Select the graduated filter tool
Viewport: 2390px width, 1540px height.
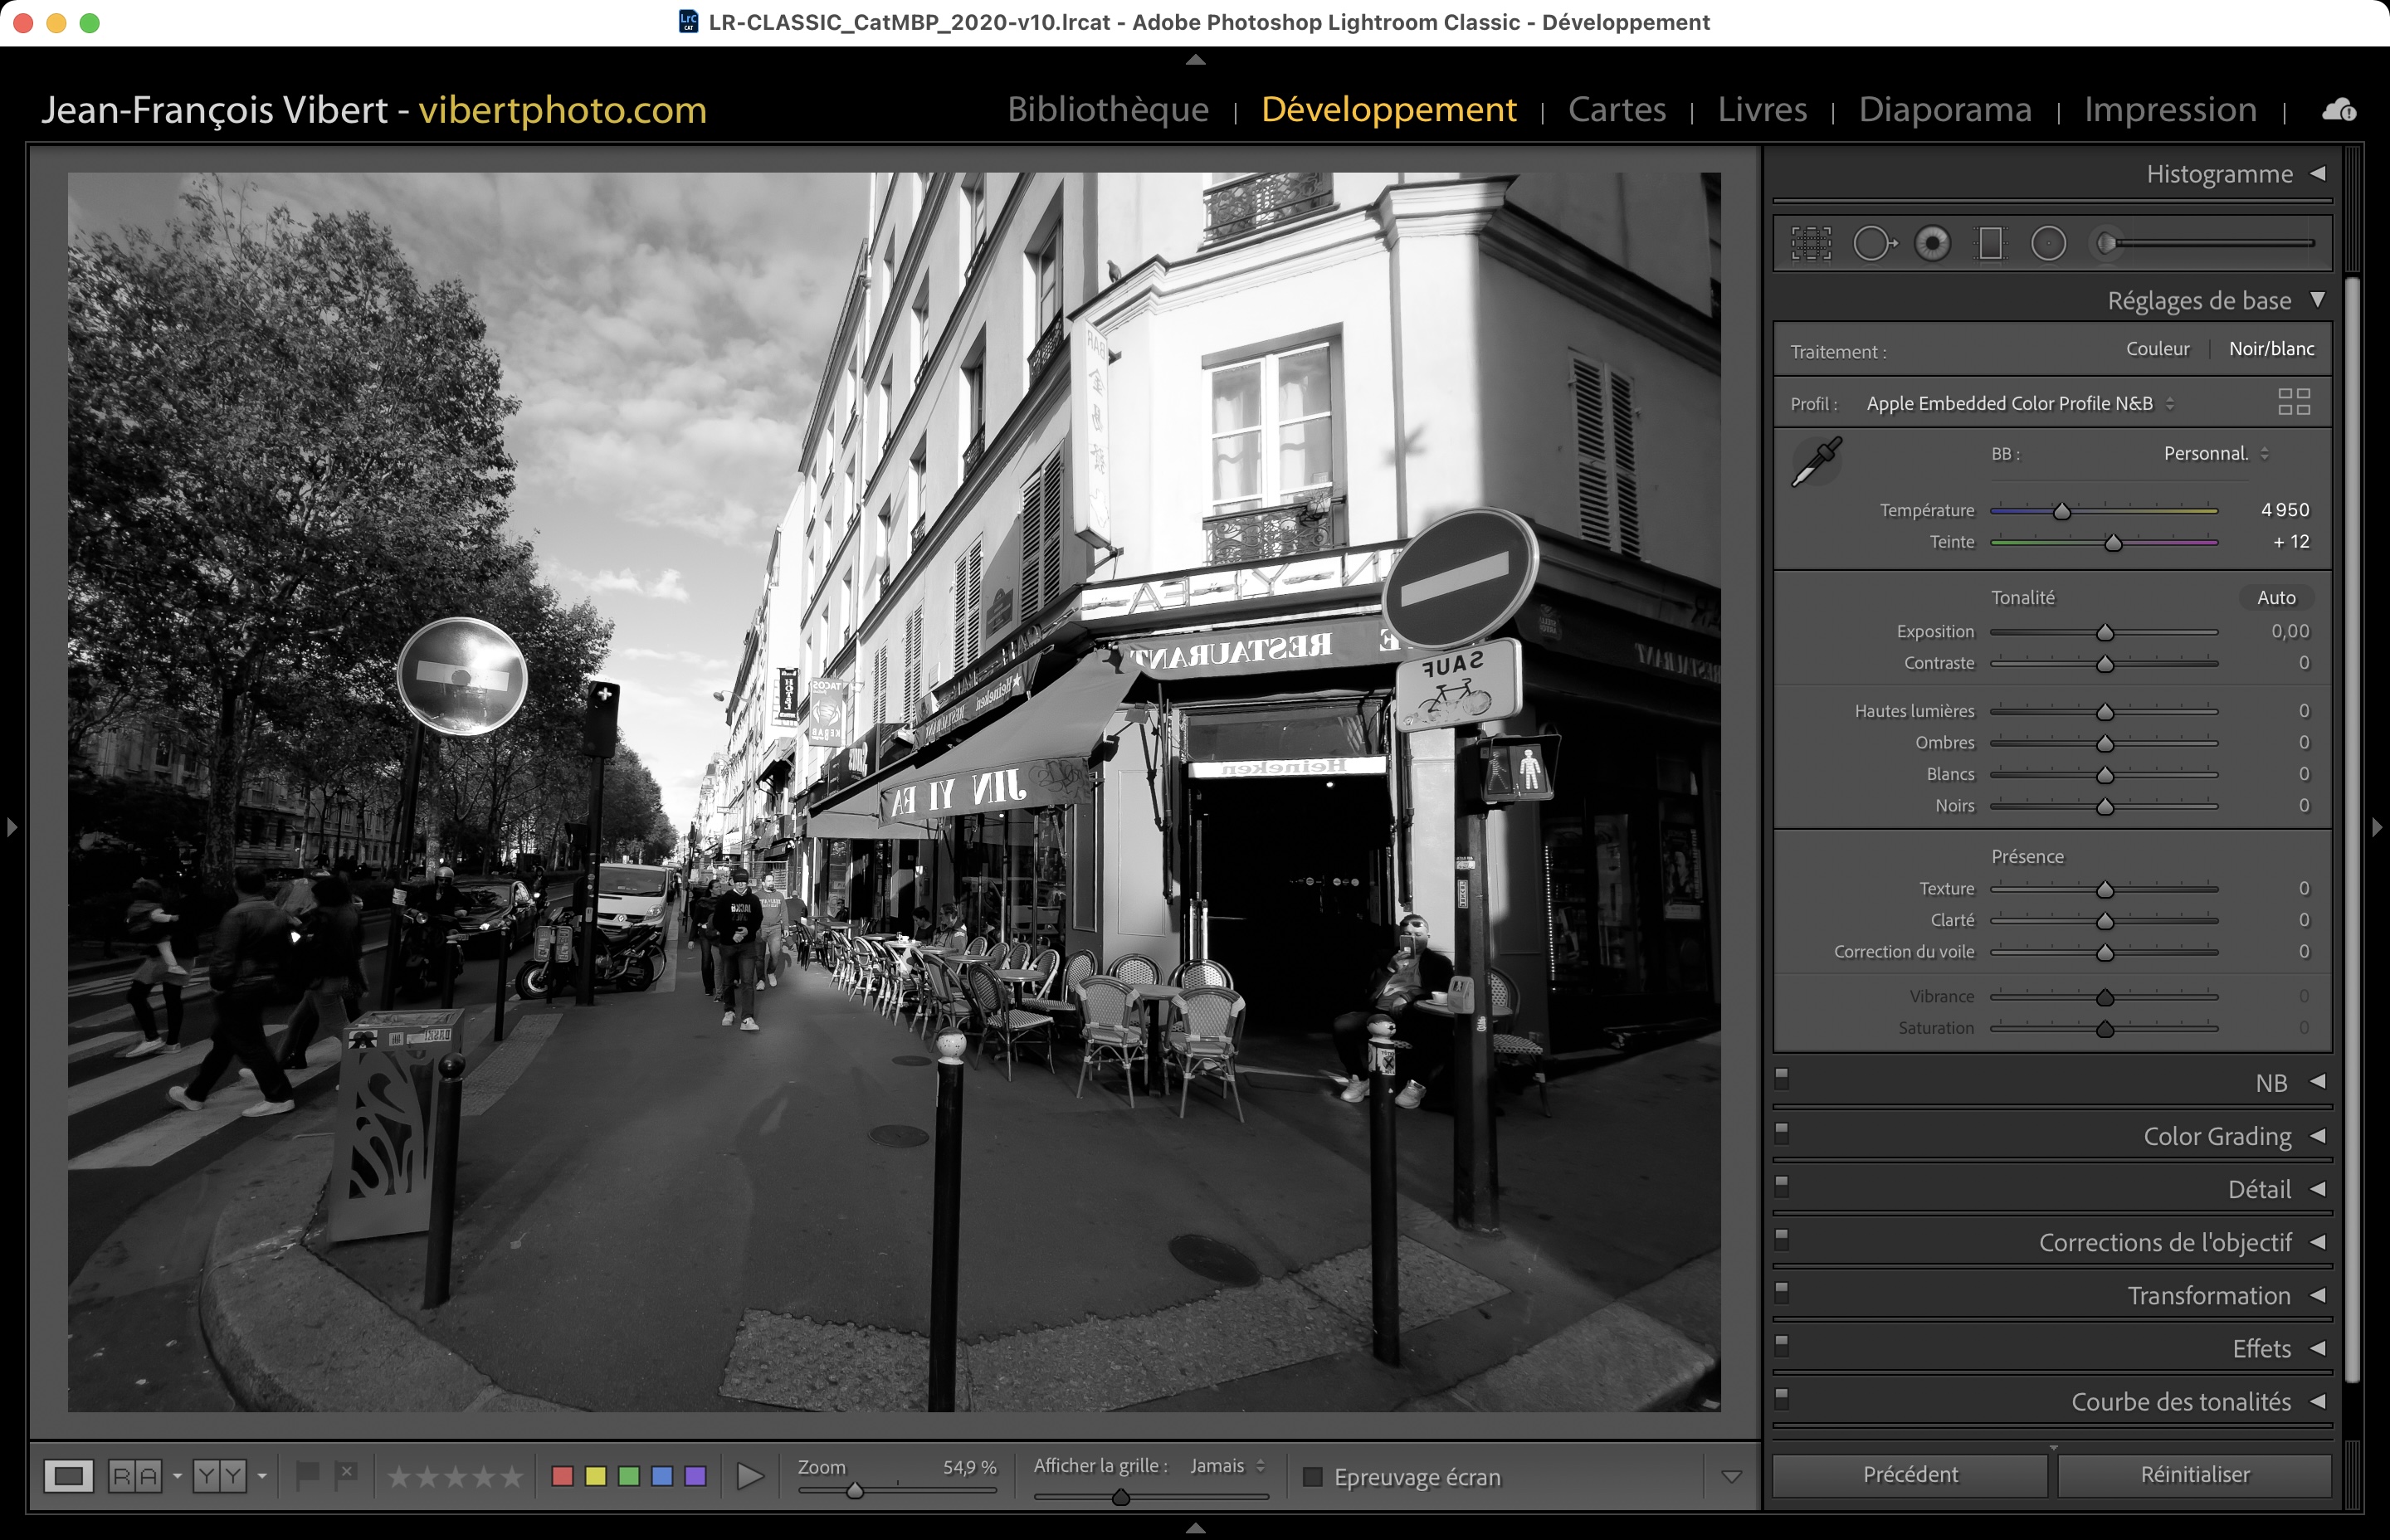[x=1990, y=243]
